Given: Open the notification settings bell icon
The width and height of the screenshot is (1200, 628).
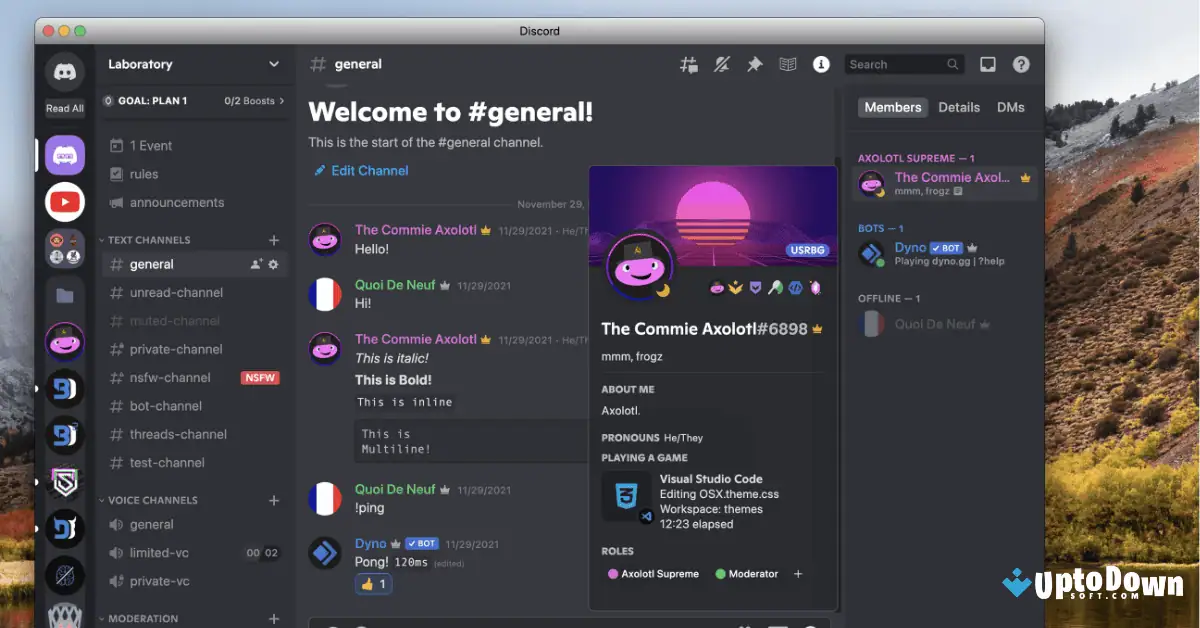Looking at the screenshot, I should tap(721, 63).
